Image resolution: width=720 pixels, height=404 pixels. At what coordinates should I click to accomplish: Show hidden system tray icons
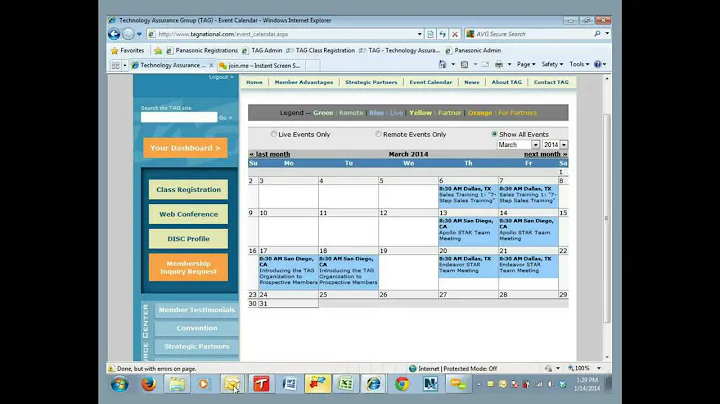pyautogui.click(x=478, y=384)
